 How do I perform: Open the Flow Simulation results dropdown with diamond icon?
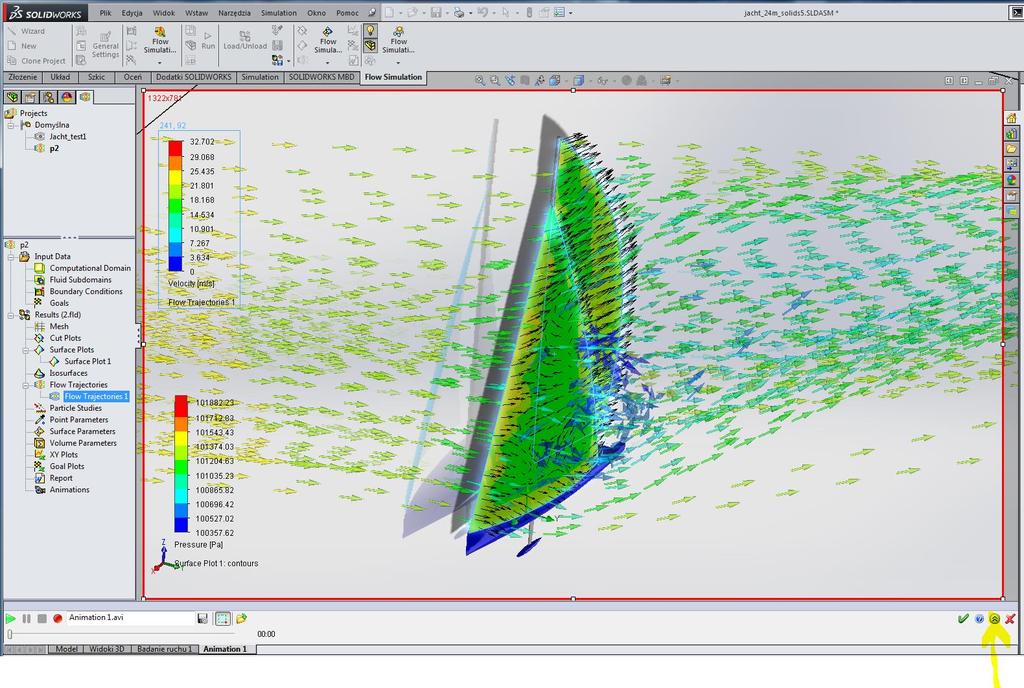[328, 44]
